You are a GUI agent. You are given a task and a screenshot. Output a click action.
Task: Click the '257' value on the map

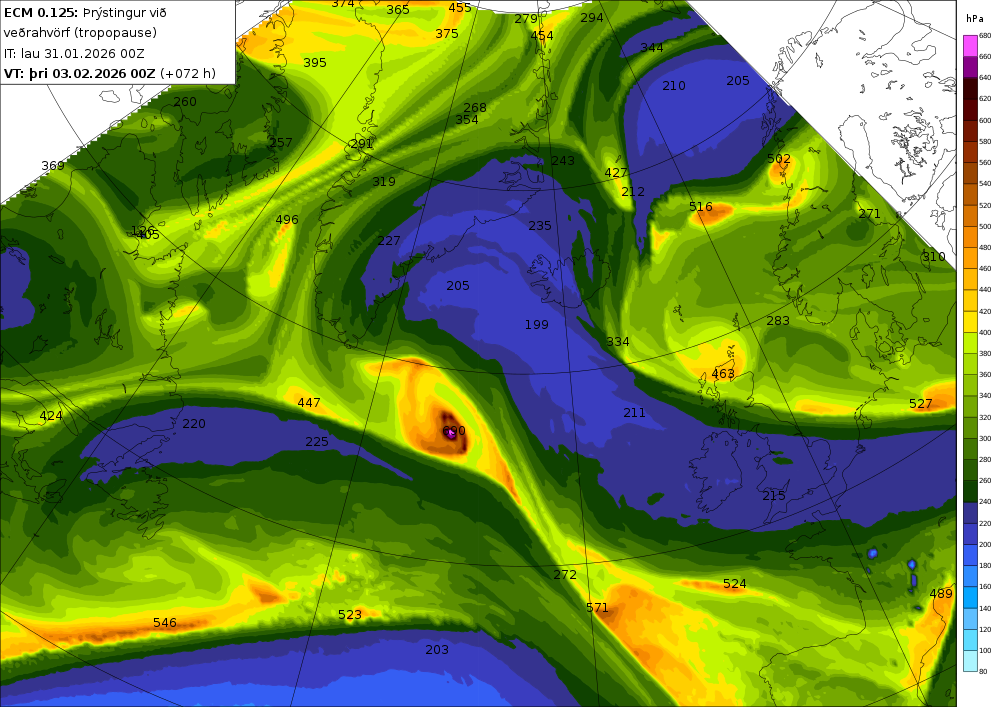point(281,143)
